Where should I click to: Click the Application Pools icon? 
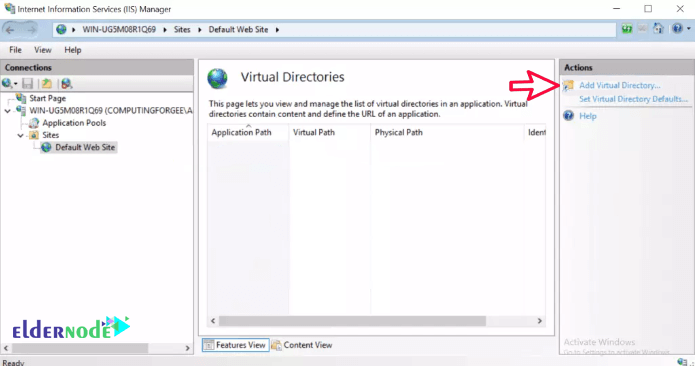pos(34,123)
